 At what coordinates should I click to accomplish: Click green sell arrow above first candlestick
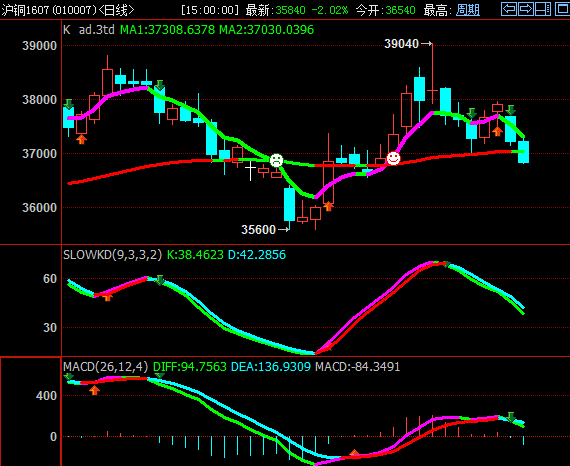pyautogui.click(x=68, y=104)
